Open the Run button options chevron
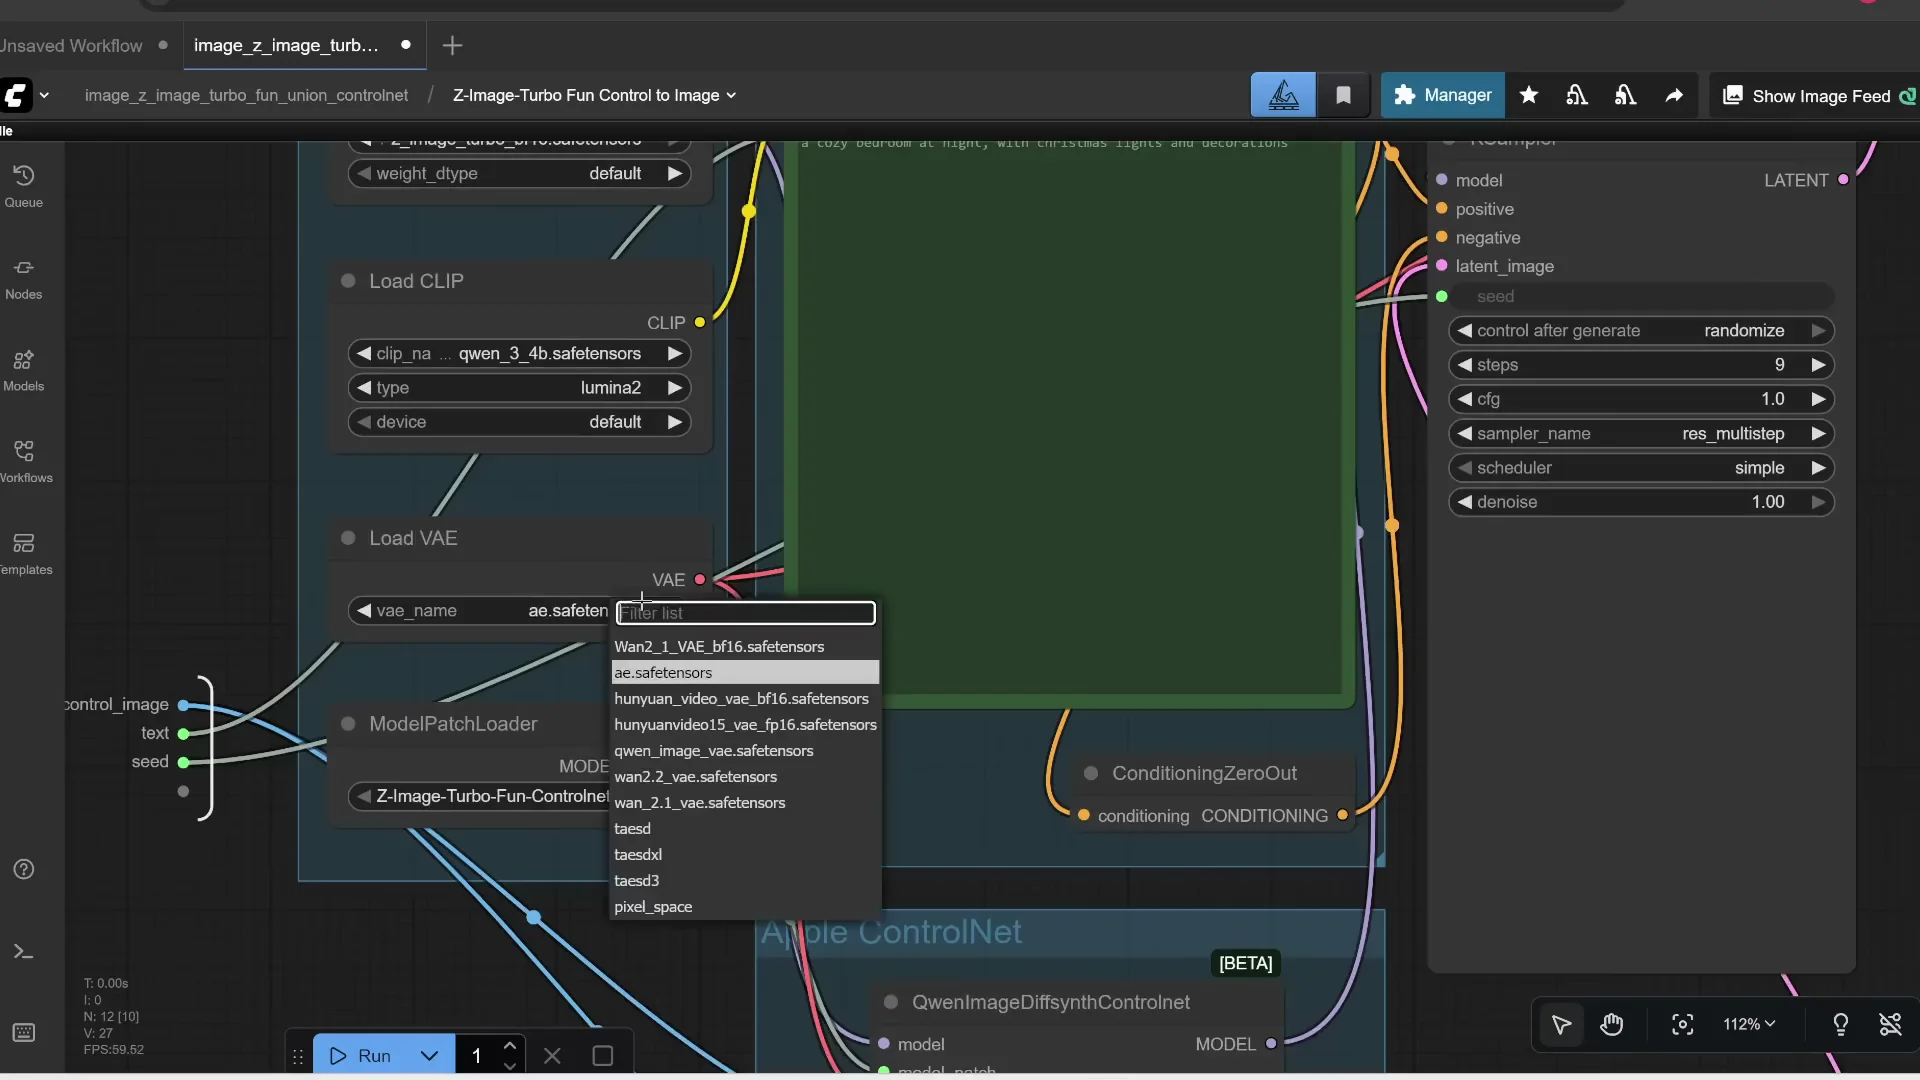The image size is (1920, 1080). (x=429, y=1055)
